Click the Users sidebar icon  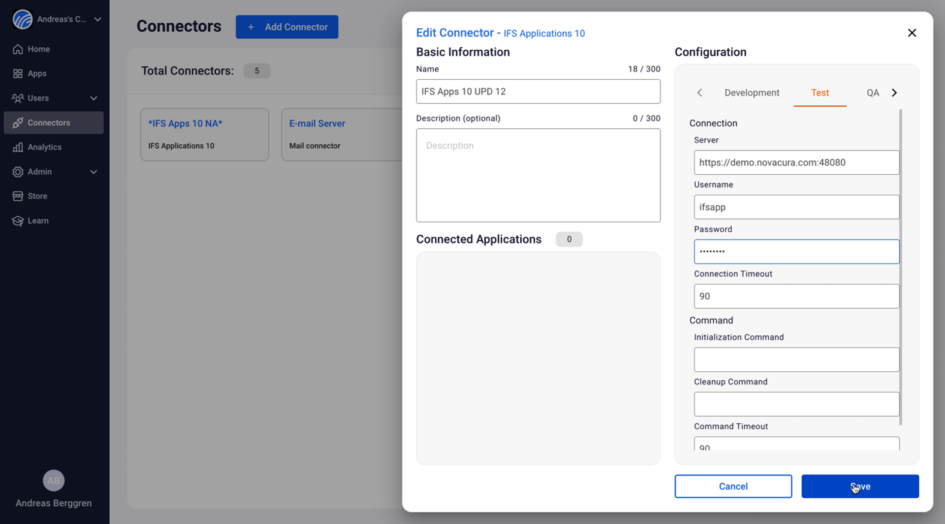(17, 98)
